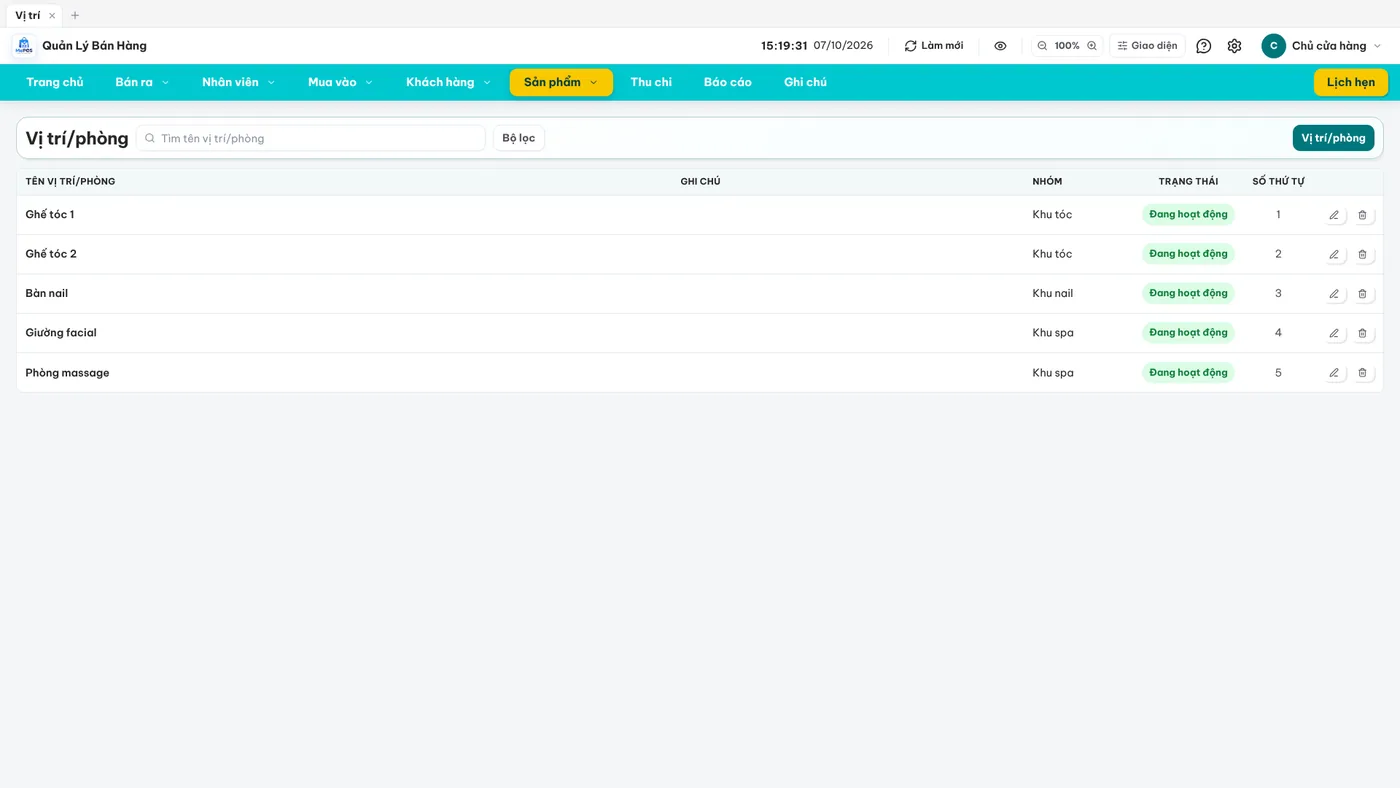Screen dimensions: 1400x788
Task: Click the Phòng massage name cell
Action: click(67, 373)
